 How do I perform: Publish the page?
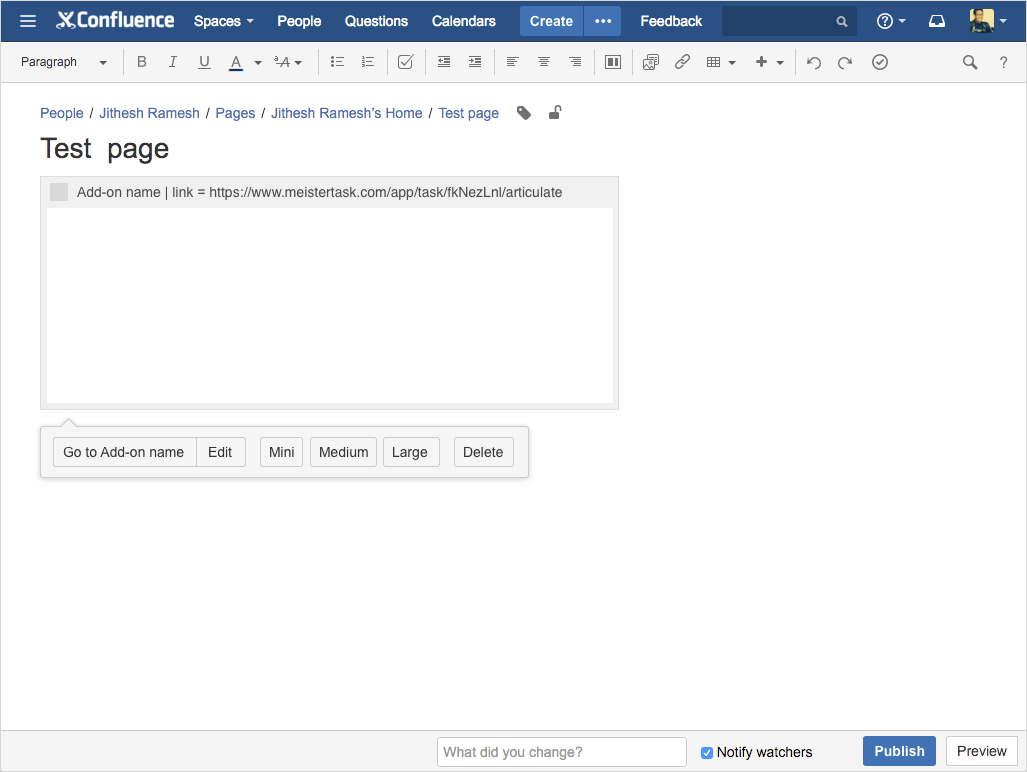point(899,751)
